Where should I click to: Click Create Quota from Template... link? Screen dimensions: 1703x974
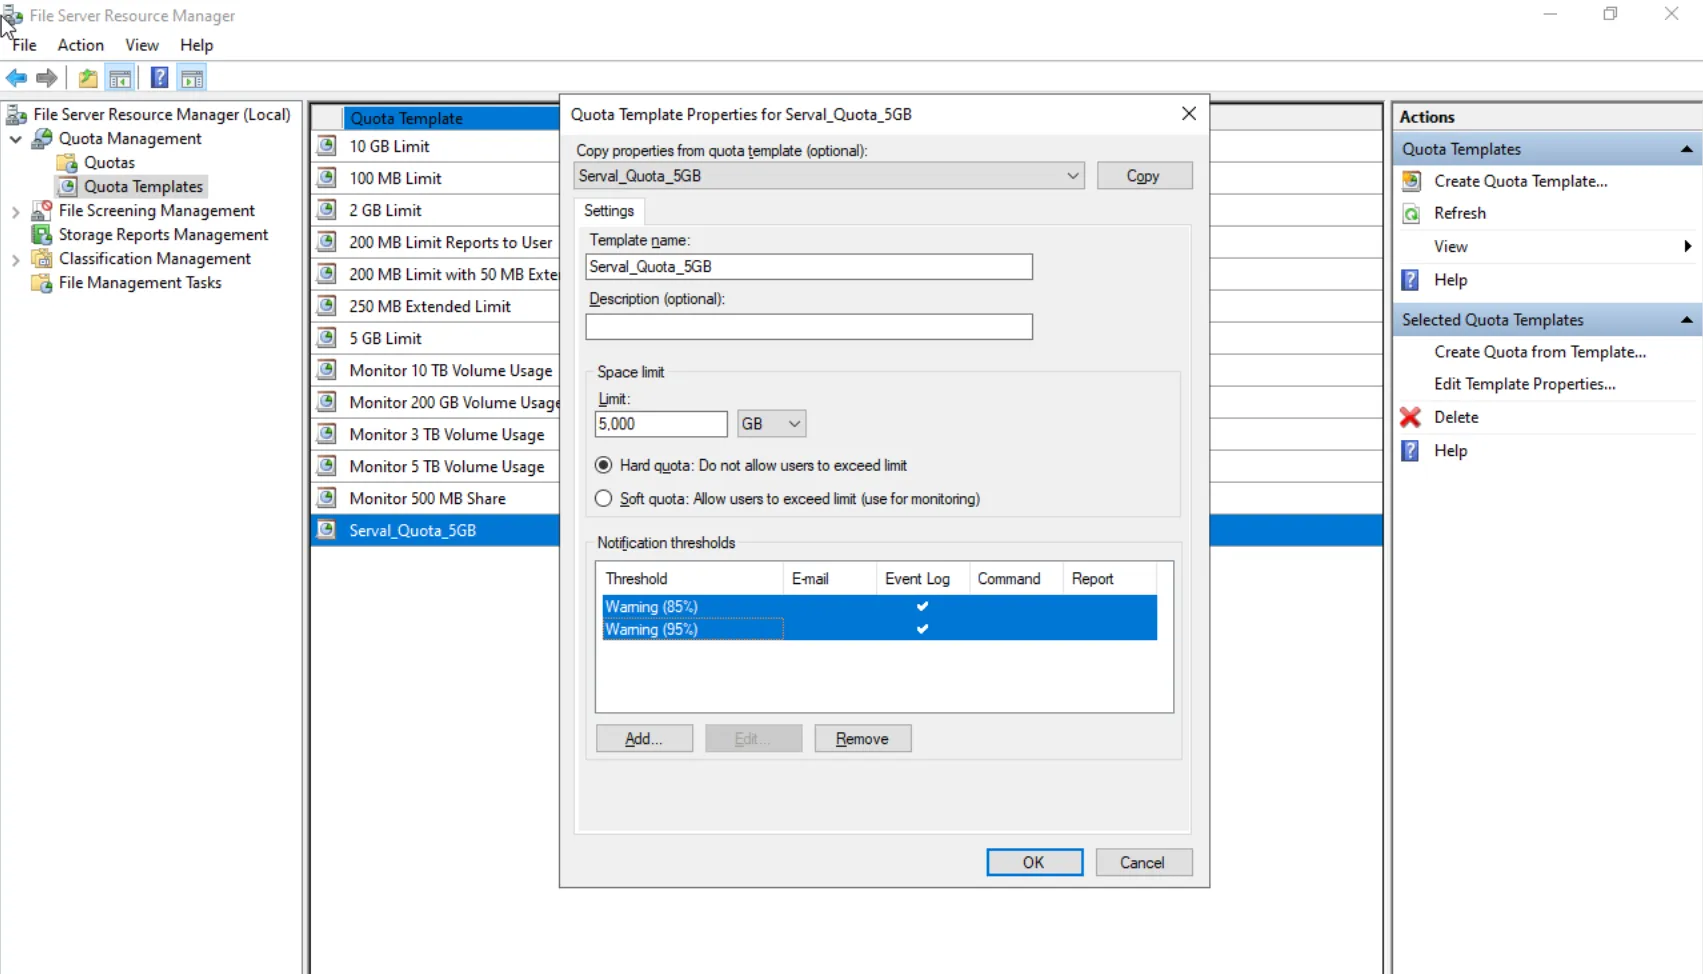(x=1540, y=352)
